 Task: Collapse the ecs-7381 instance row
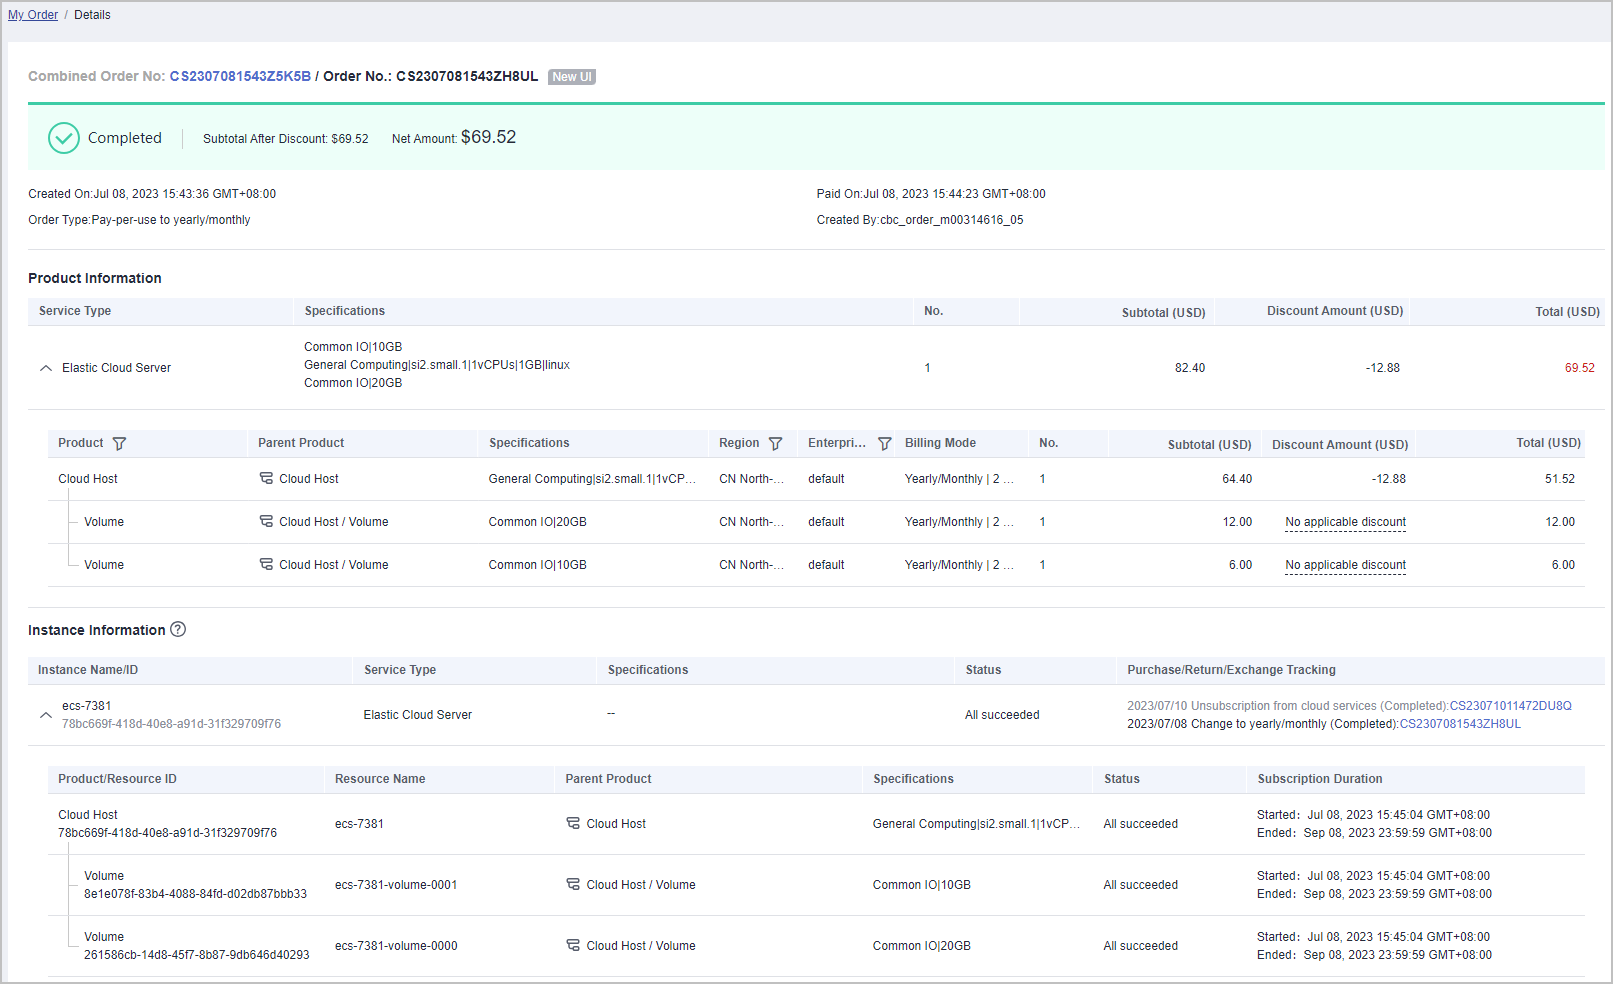tap(46, 715)
